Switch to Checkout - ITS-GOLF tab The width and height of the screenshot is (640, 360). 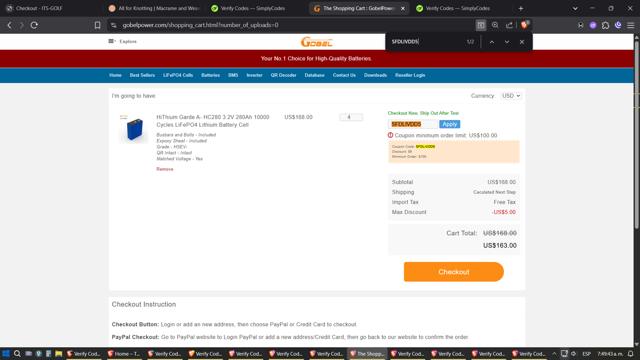tap(51, 8)
